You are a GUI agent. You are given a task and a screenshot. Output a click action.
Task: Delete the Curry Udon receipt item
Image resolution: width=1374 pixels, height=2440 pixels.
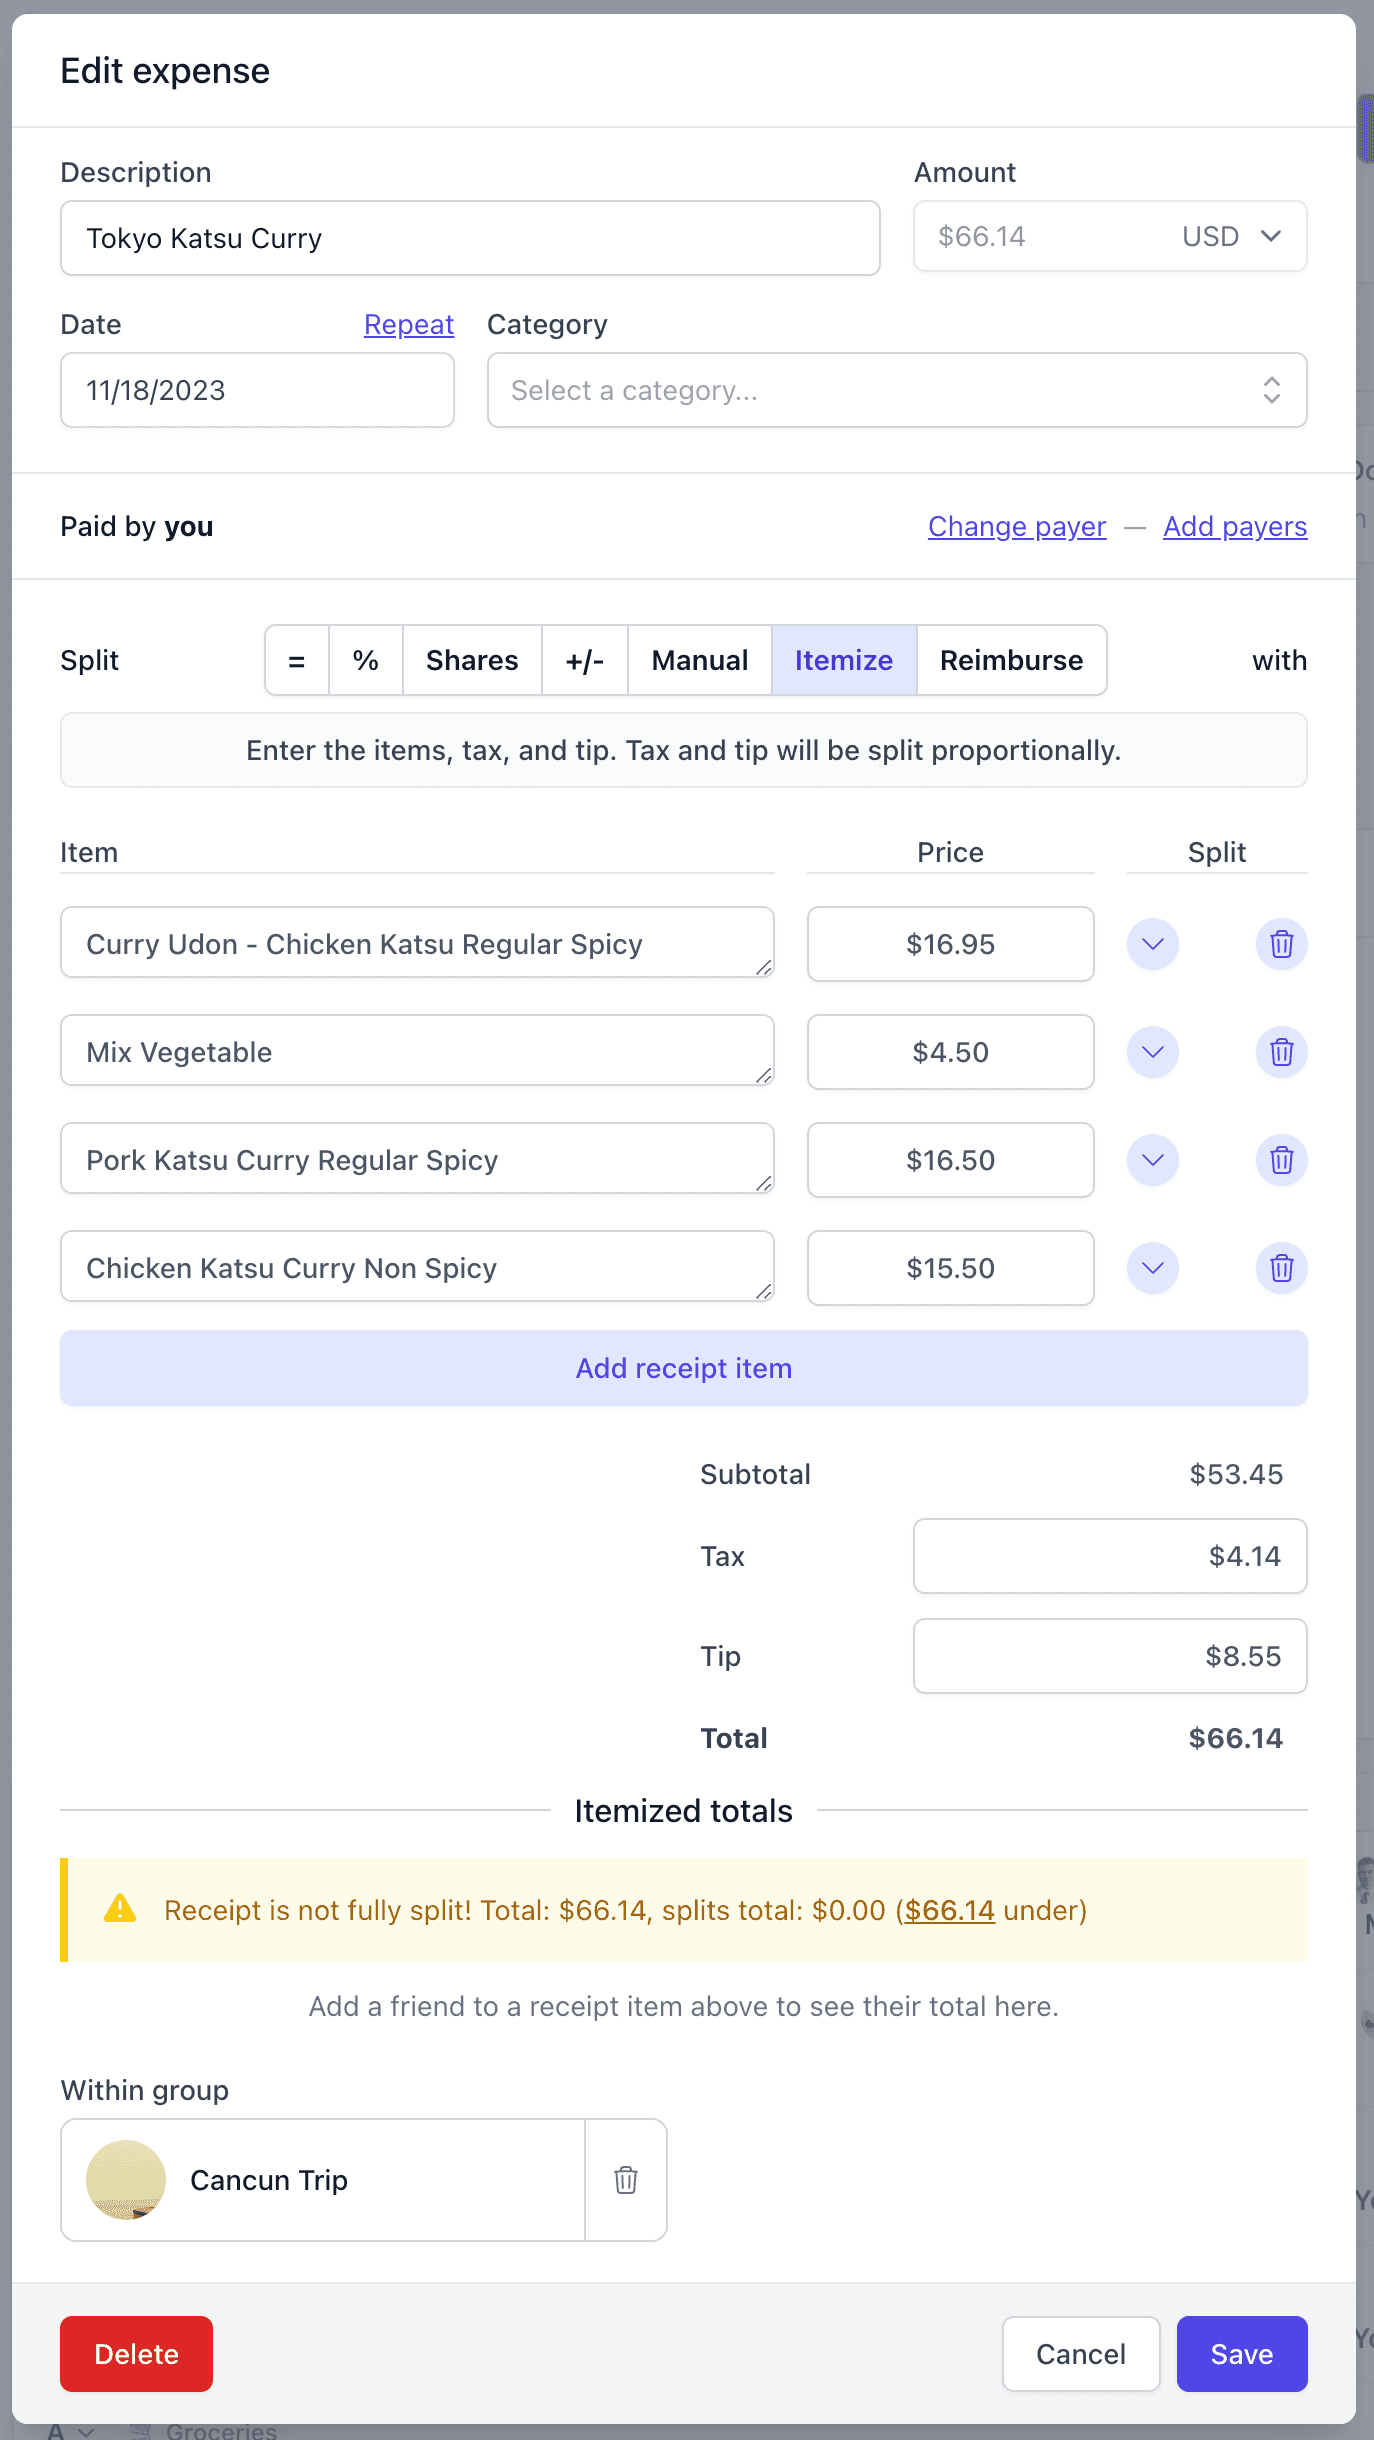[x=1281, y=943]
